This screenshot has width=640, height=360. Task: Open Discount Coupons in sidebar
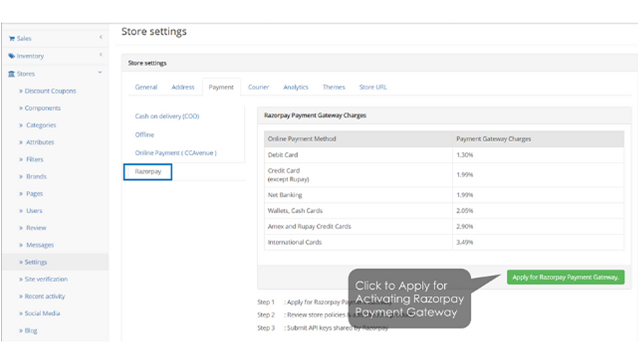[x=50, y=91]
